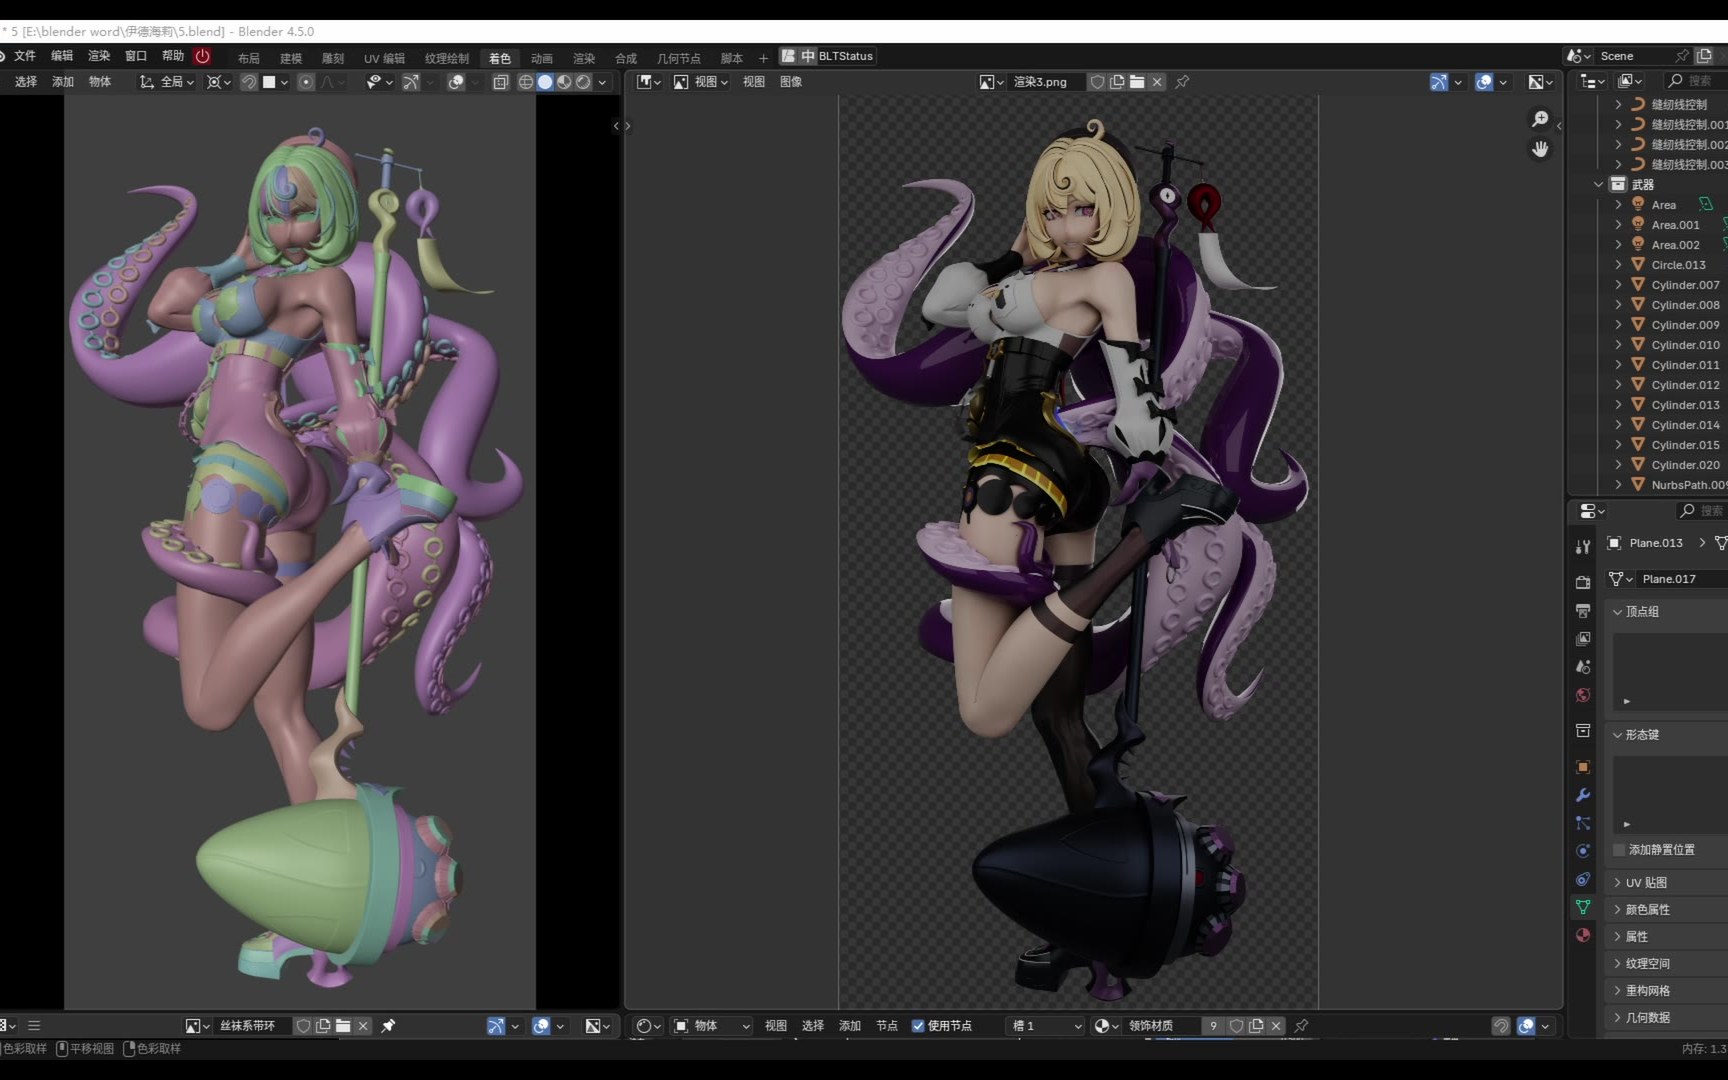This screenshot has height=1080, width=1728.
Task: Select Cylinder.010 in the outliner
Action: 1685,345
